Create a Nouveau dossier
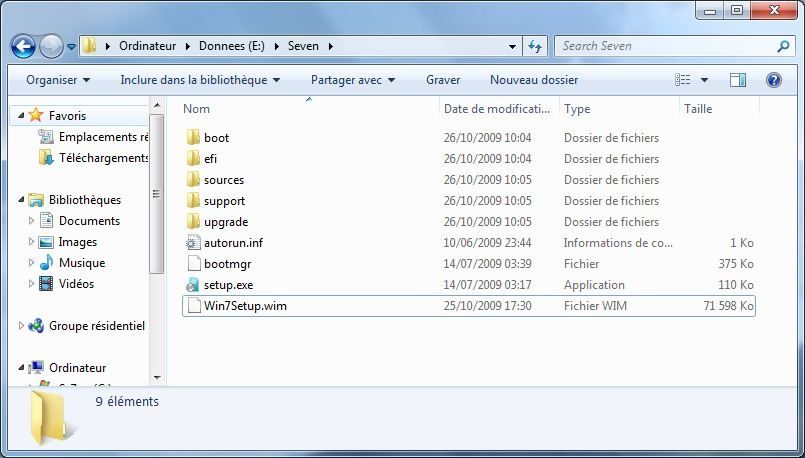The width and height of the screenshot is (805, 458). pos(534,80)
